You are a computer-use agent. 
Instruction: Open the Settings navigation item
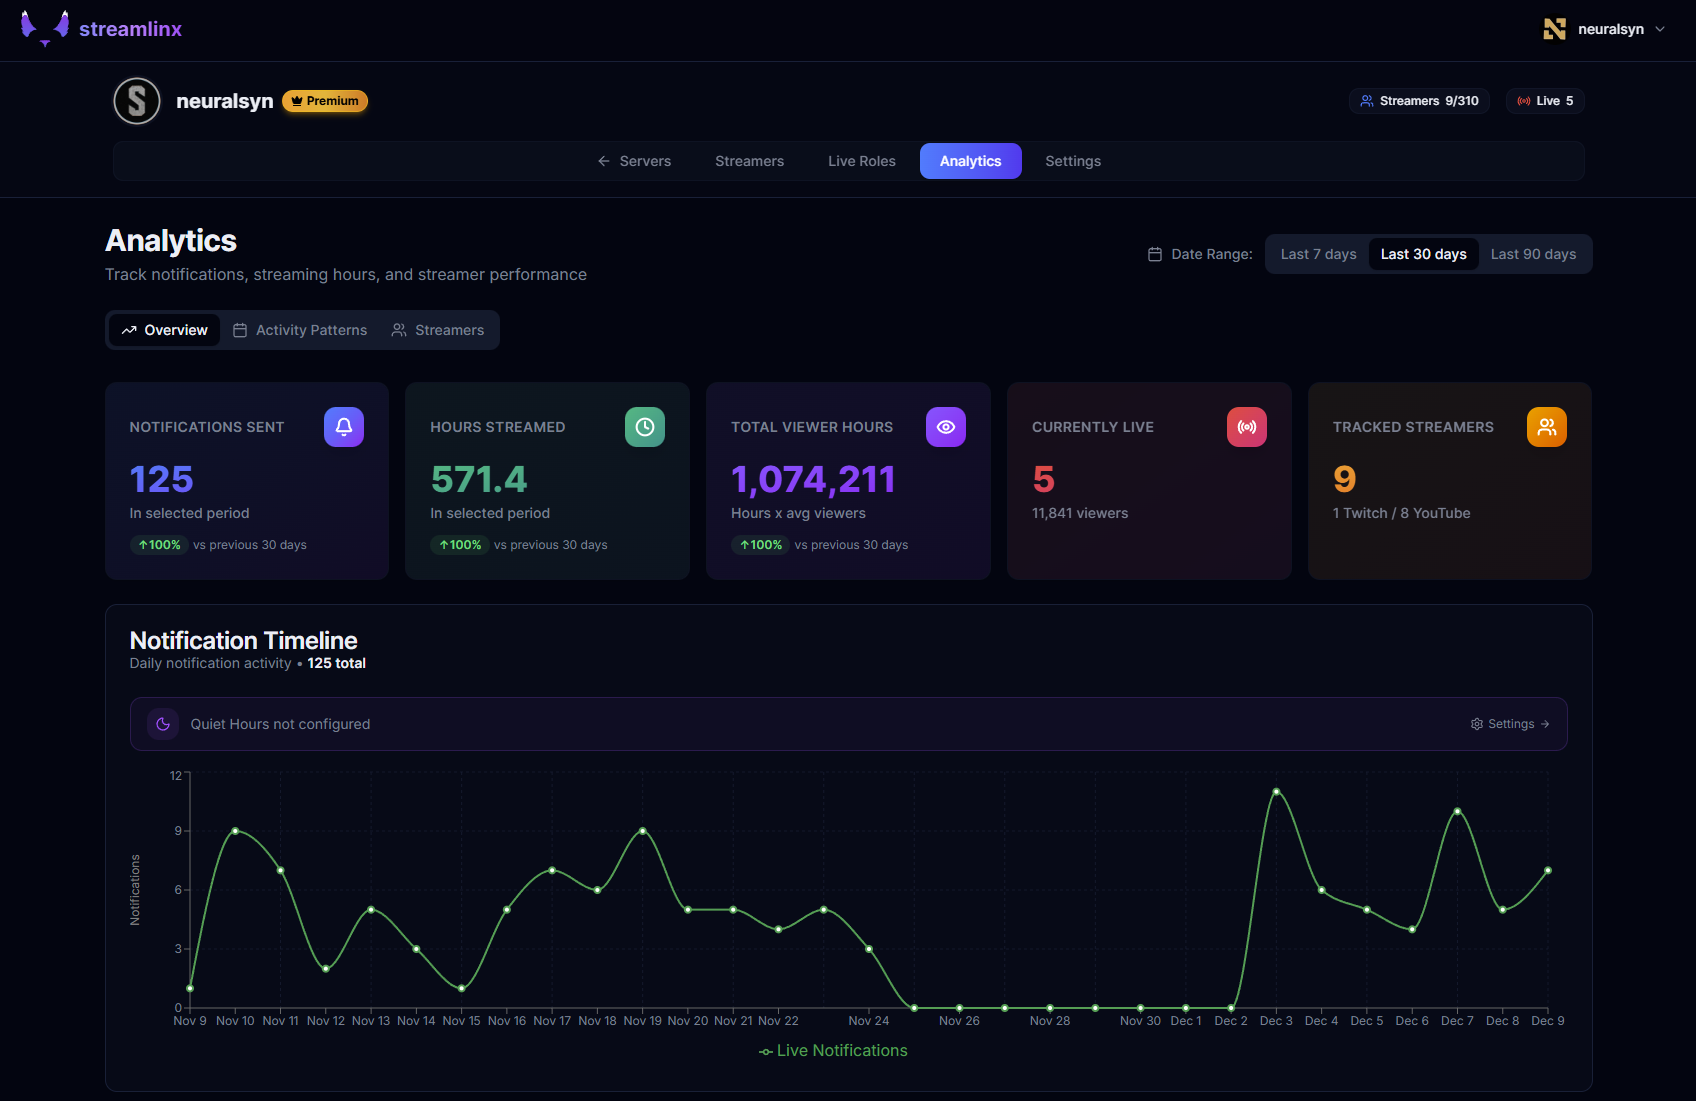[1072, 160]
